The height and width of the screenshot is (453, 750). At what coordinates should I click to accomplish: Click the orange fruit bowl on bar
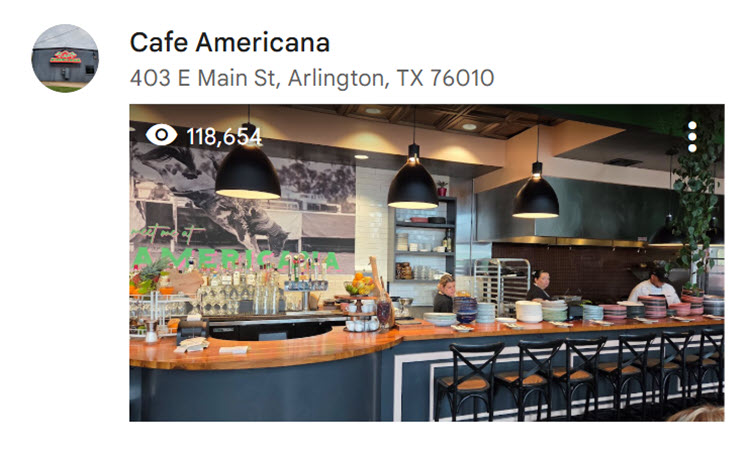tap(359, 284)
